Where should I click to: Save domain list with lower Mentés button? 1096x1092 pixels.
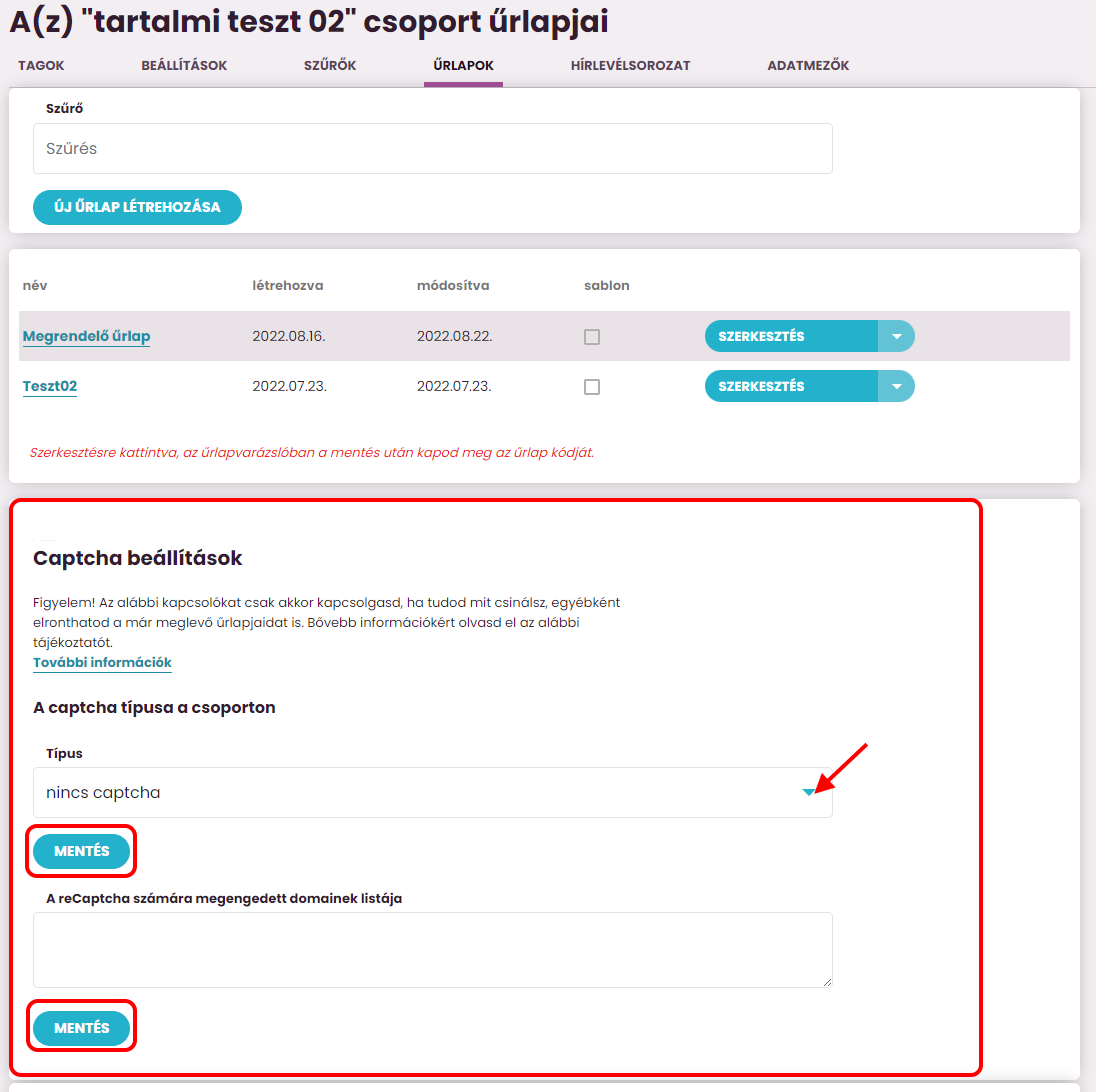[x=82, y=1029]
